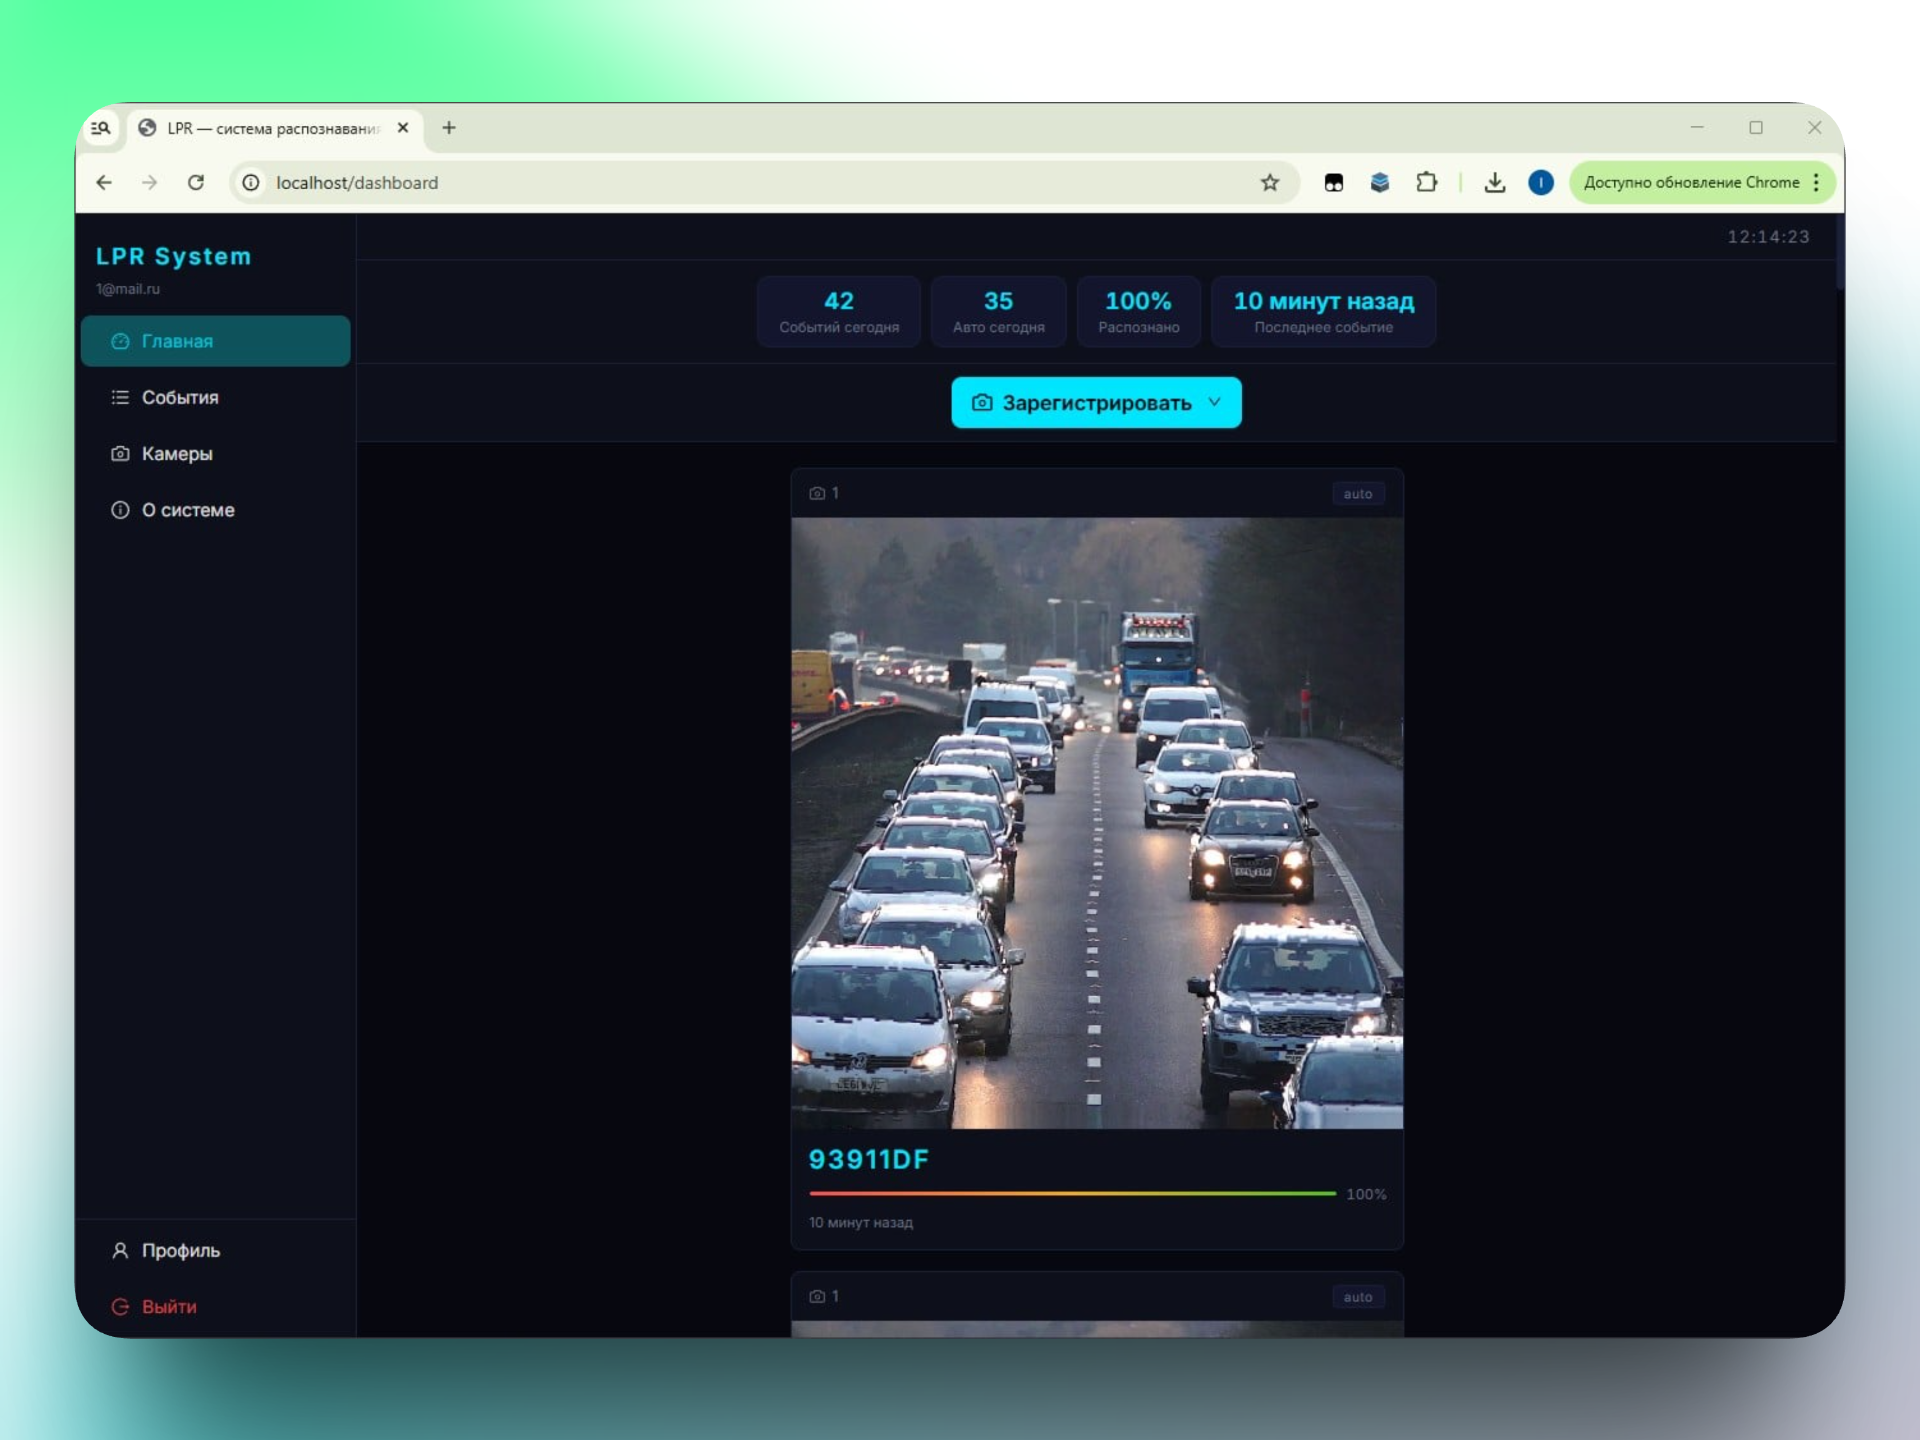1920x1440 pixels.
Task: Click the camera icon on Зарегистрировать button
Action: coord(982,402)
